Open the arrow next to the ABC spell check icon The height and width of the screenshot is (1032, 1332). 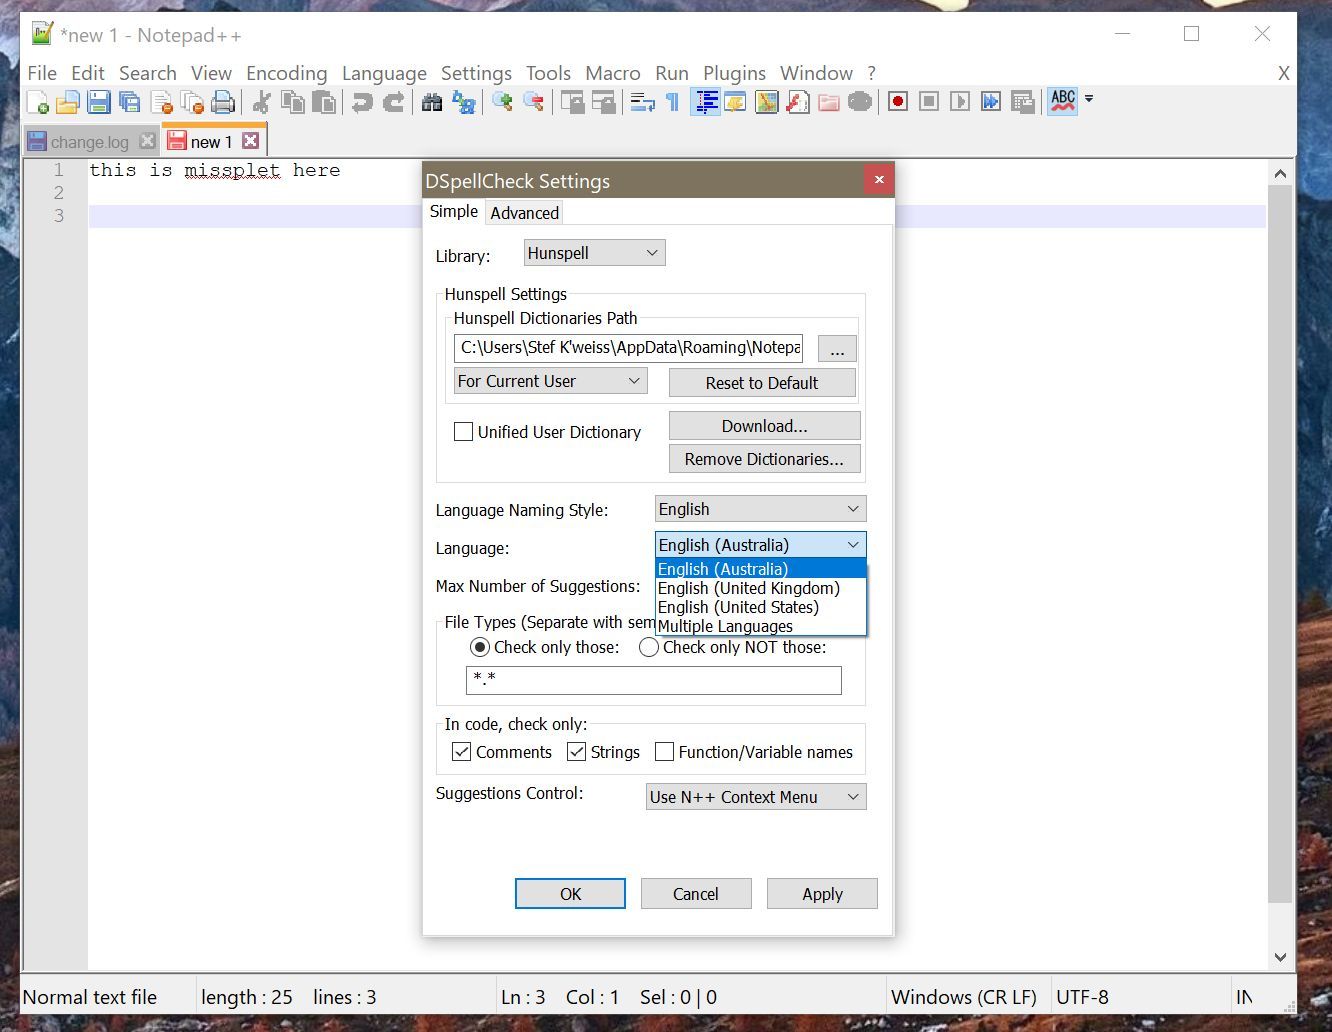pos(1089,99)
